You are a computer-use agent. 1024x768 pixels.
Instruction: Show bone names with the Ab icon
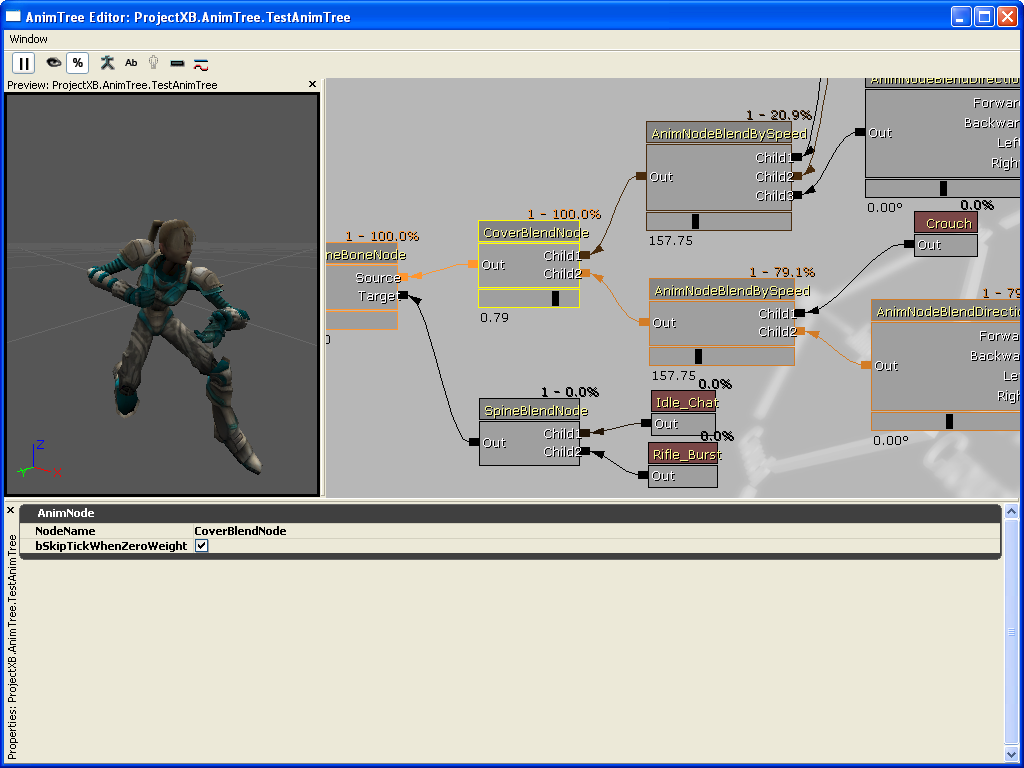tap(131, 62)
